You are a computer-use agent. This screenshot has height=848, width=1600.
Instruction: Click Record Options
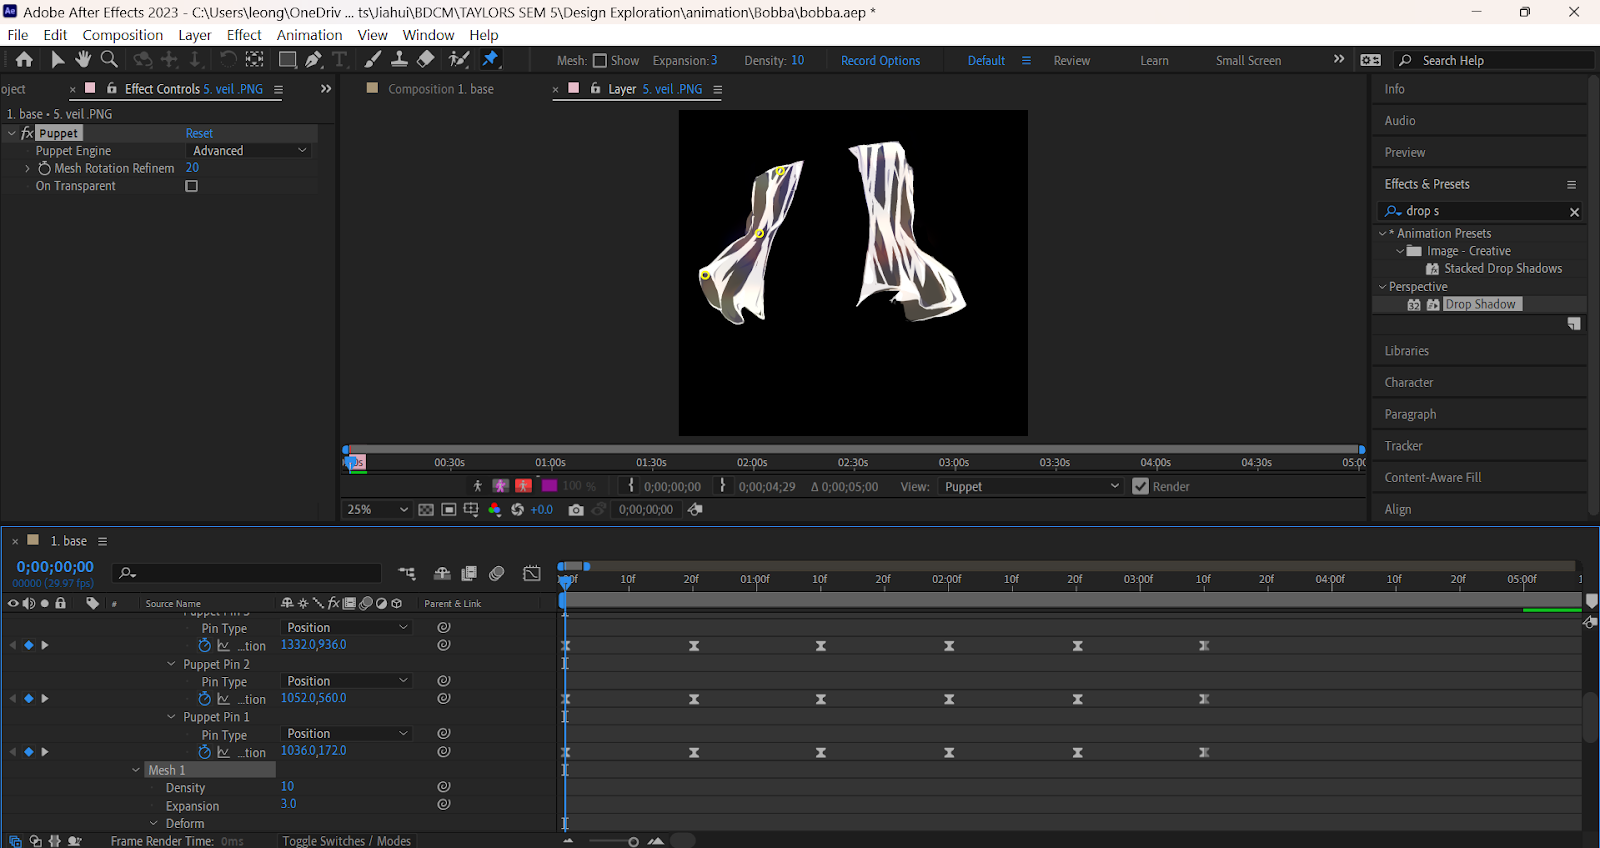tap(880, 61)
